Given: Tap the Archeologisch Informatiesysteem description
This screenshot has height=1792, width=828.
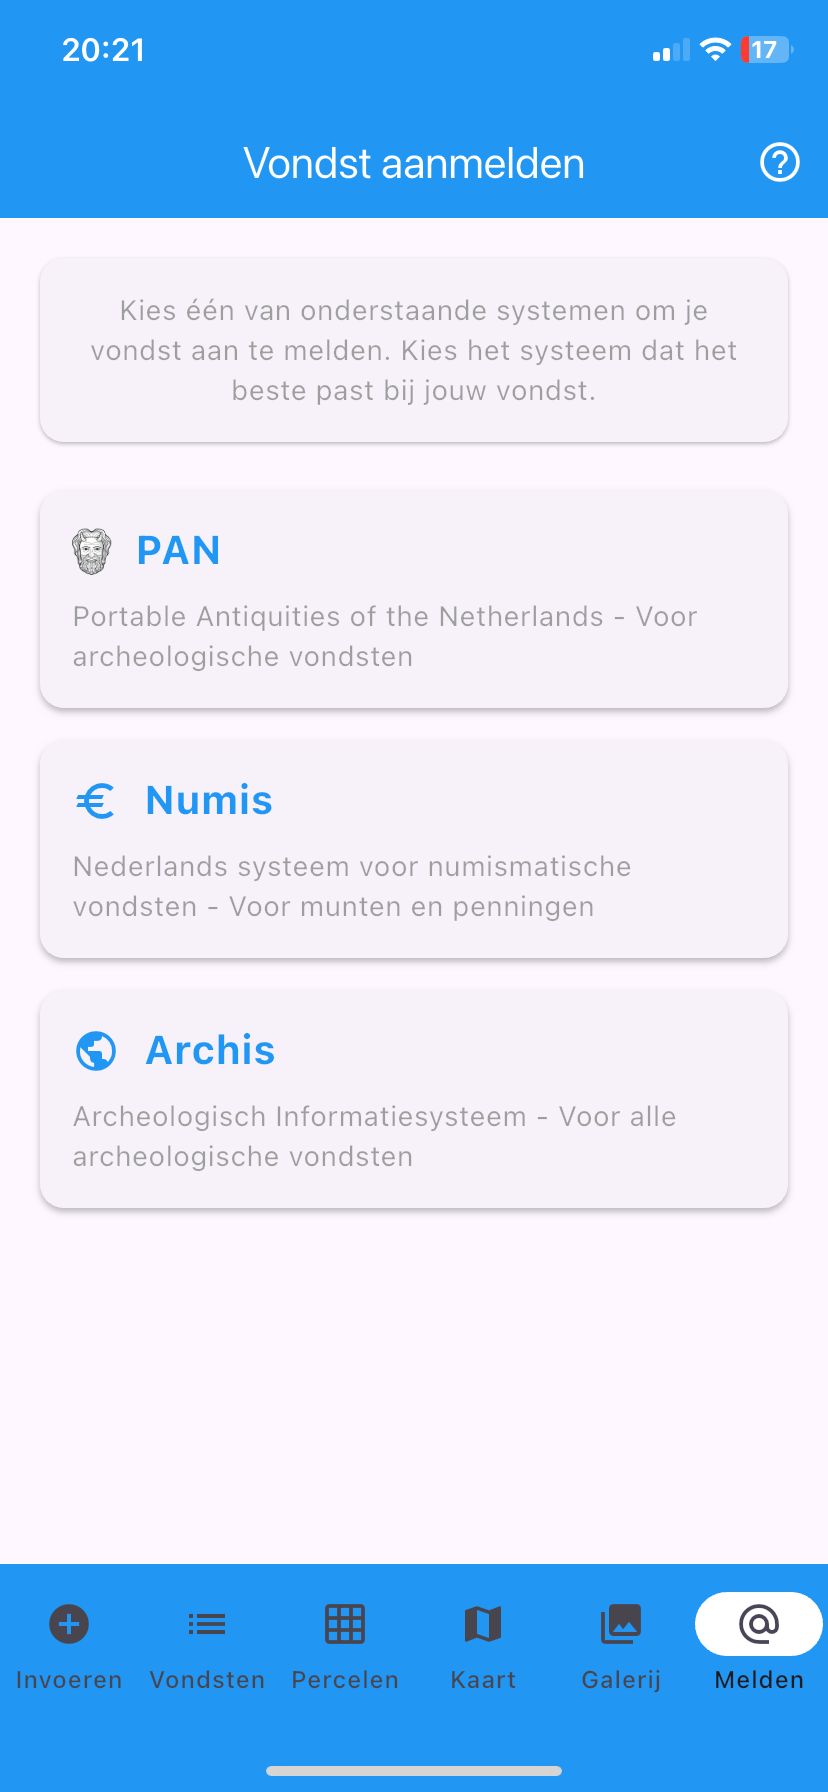Looking at the screenshot, I should coord(374,1136).
